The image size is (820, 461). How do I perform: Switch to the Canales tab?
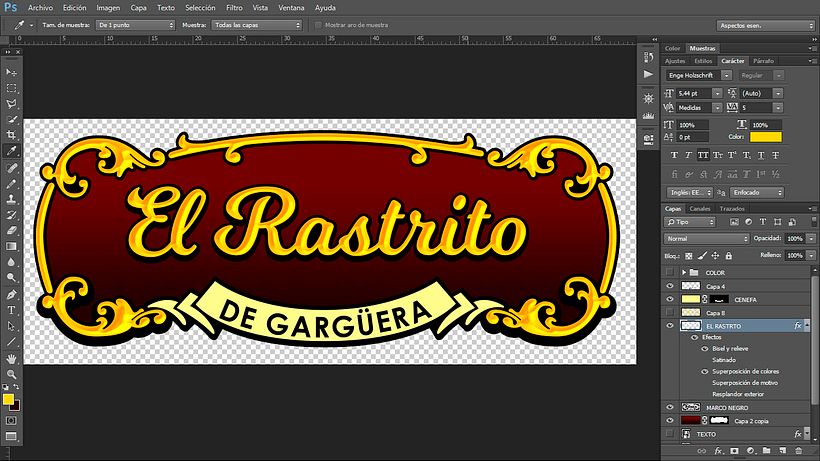[x=700, y=209]
